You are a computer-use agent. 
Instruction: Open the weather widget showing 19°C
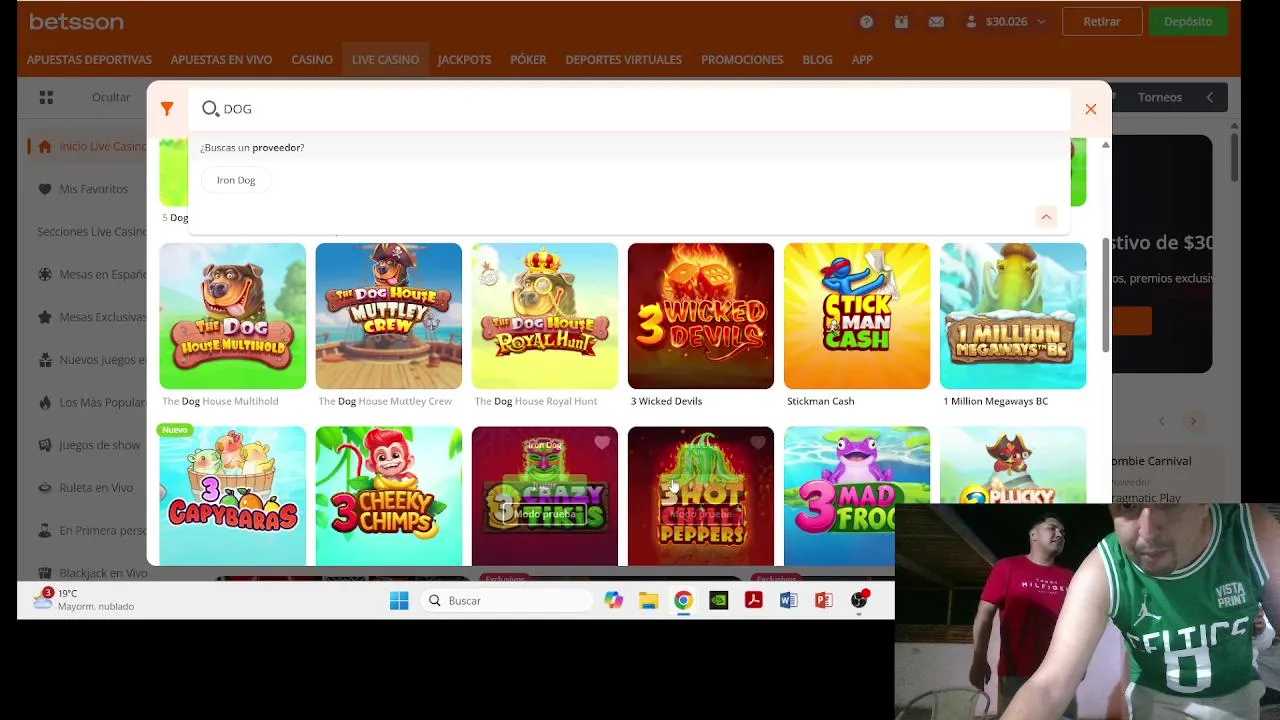tap(84, 600)
